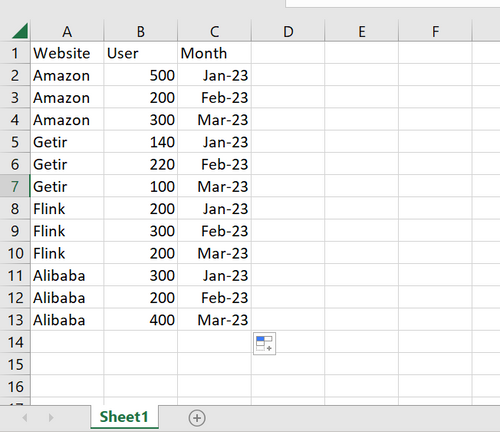Click the User header cell
500x432 pixels.
pos(141,53)
